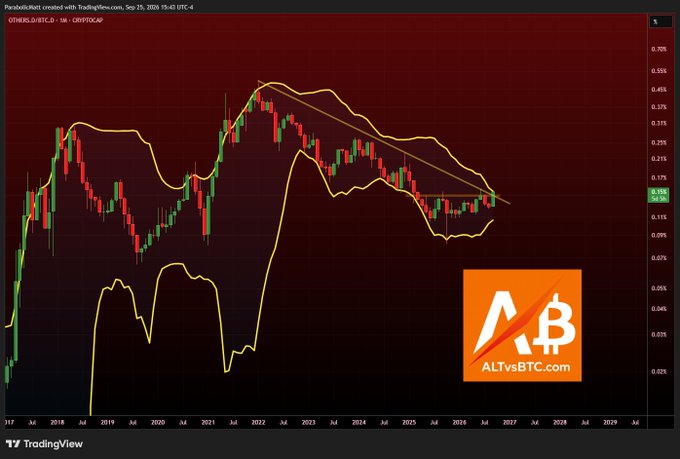680x459 pixels.
Task: Click the 2020 time axis label
Action: coord(158,422)
